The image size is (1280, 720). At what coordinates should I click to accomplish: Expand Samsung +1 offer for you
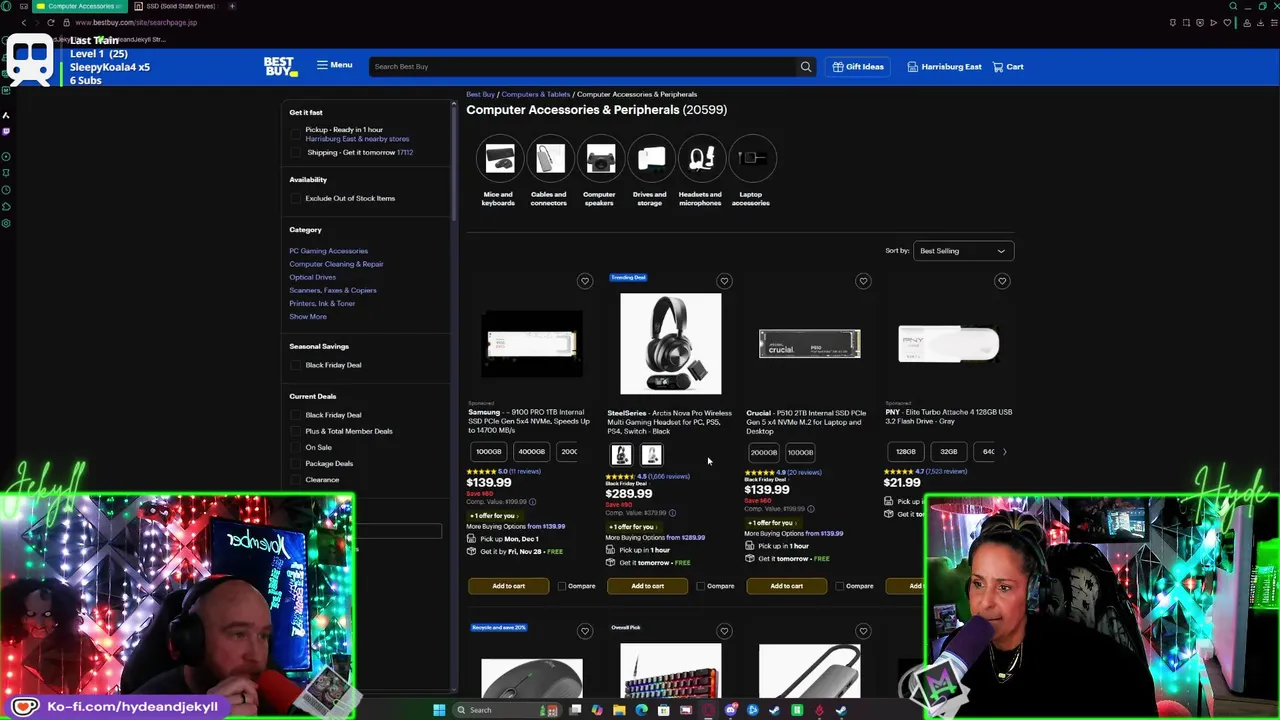[x=493, y=516]
